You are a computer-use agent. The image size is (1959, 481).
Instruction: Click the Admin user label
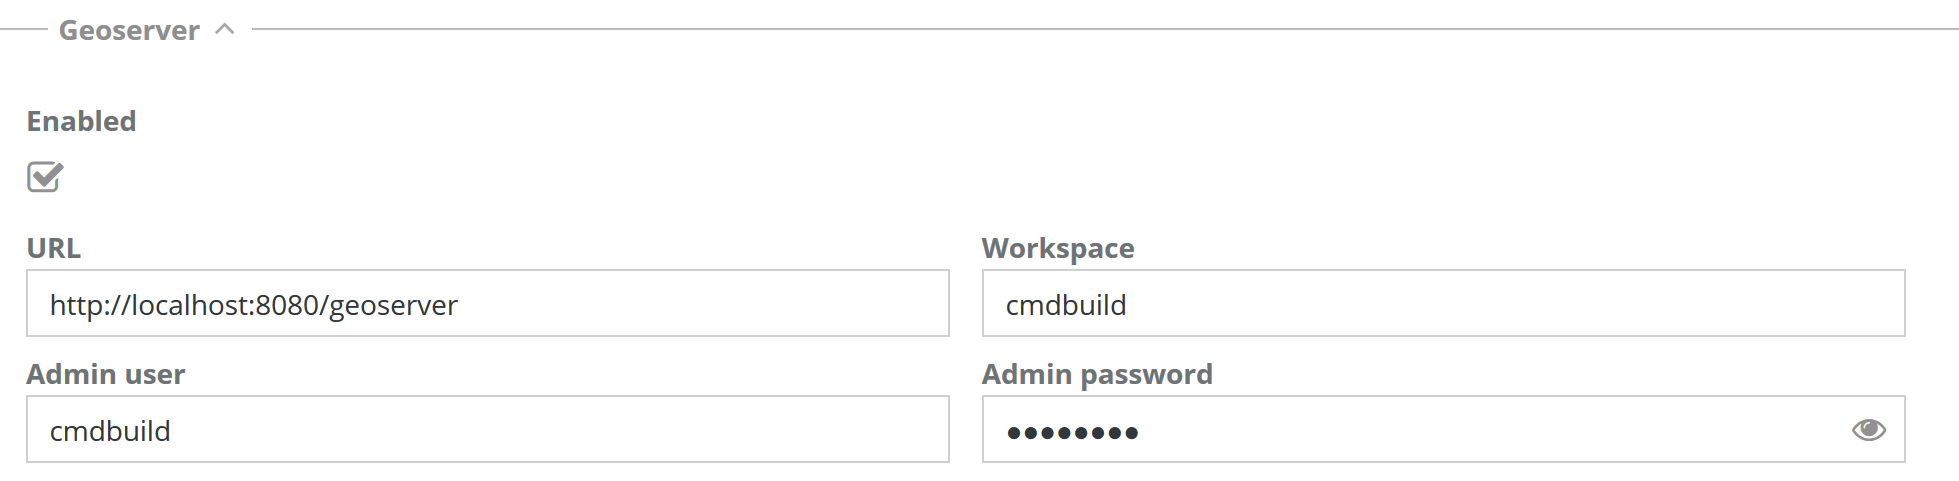[105, 374]
